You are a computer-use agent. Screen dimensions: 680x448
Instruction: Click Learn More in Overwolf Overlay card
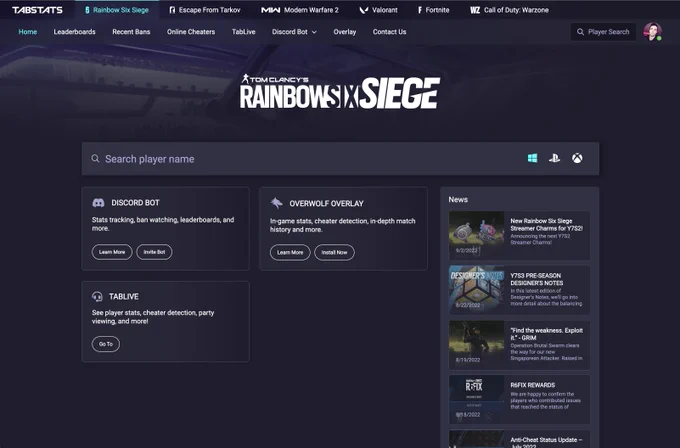[290, 252]
